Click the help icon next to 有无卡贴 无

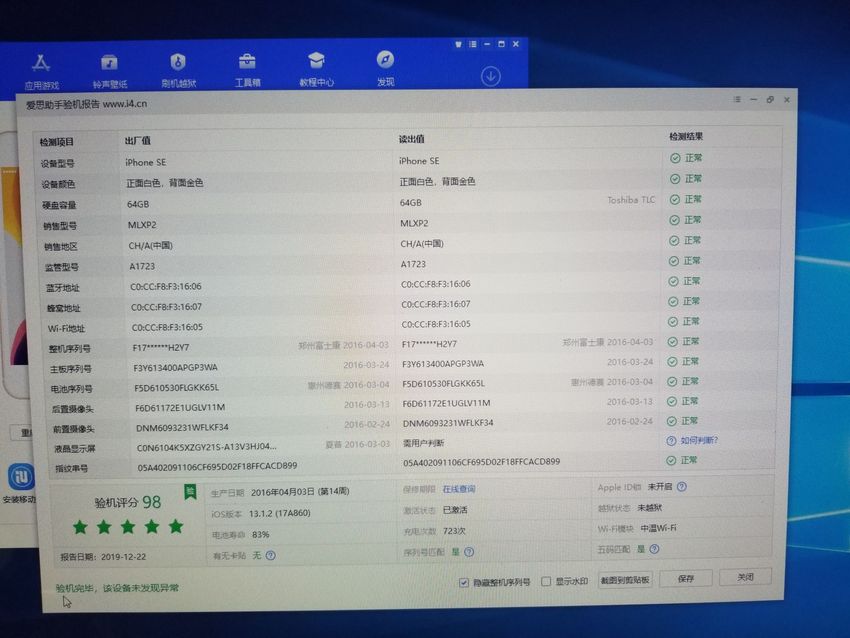tap(271, 555)
